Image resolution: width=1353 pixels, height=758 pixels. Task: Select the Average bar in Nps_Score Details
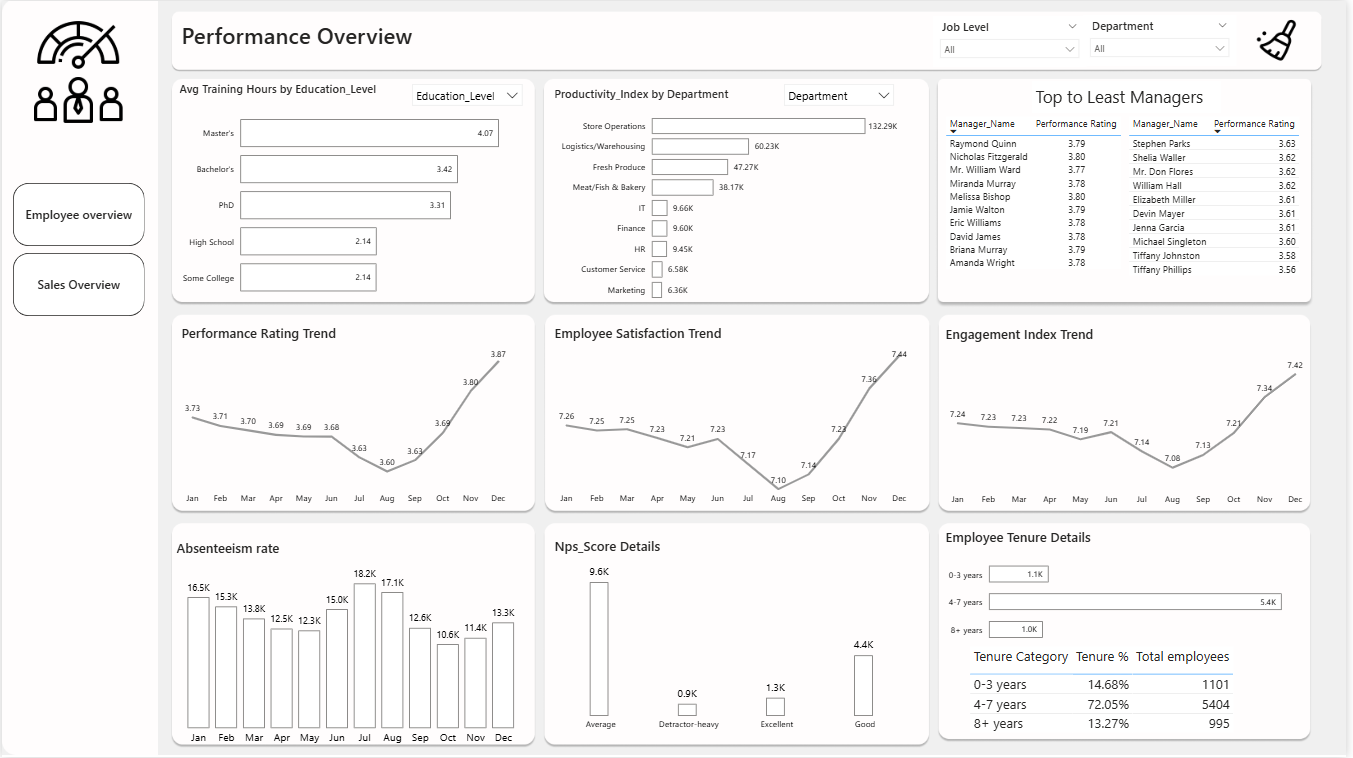click(598, 648)
